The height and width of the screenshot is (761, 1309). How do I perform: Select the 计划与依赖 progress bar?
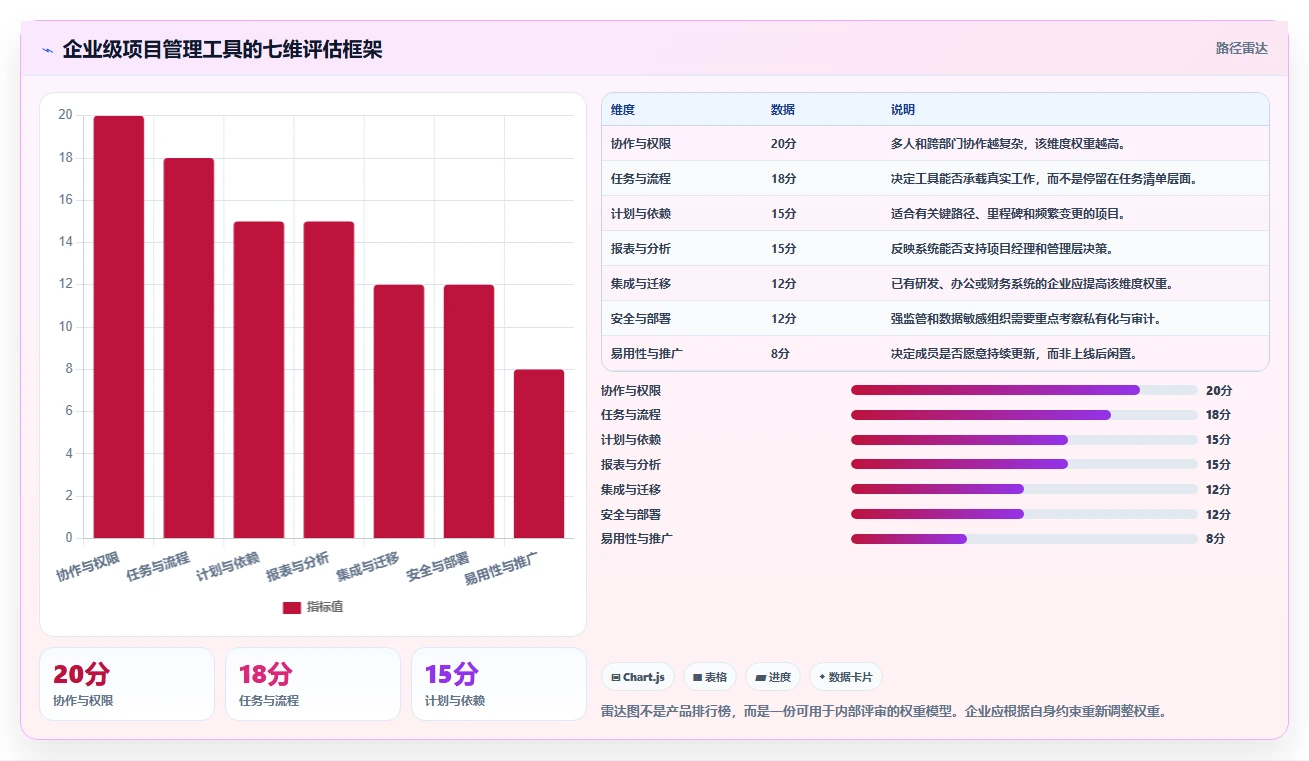coord(1024,440)
